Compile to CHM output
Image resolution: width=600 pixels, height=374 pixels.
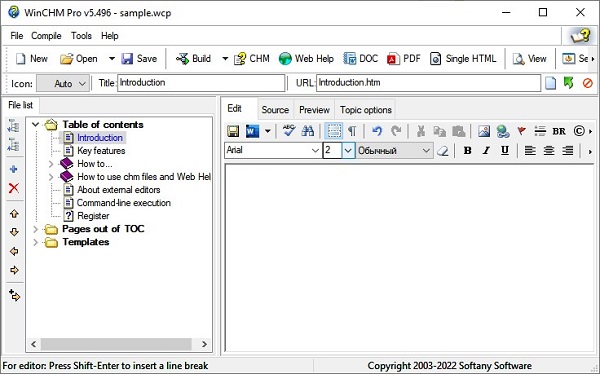251,59
